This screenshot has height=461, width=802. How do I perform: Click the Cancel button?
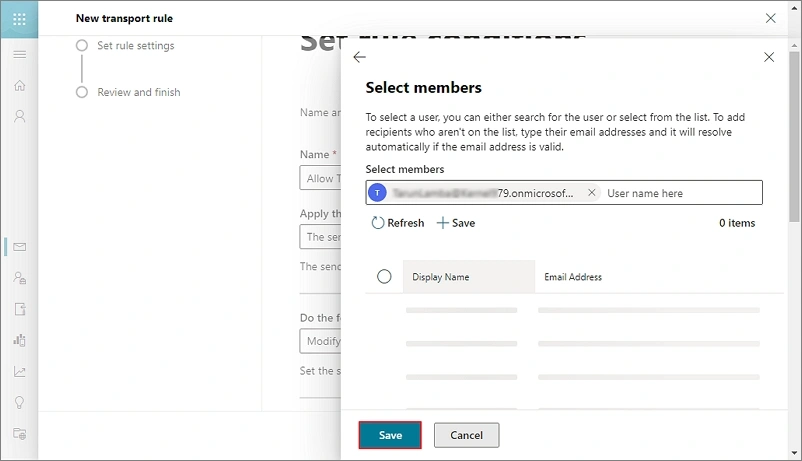click(x=466, y=435)
